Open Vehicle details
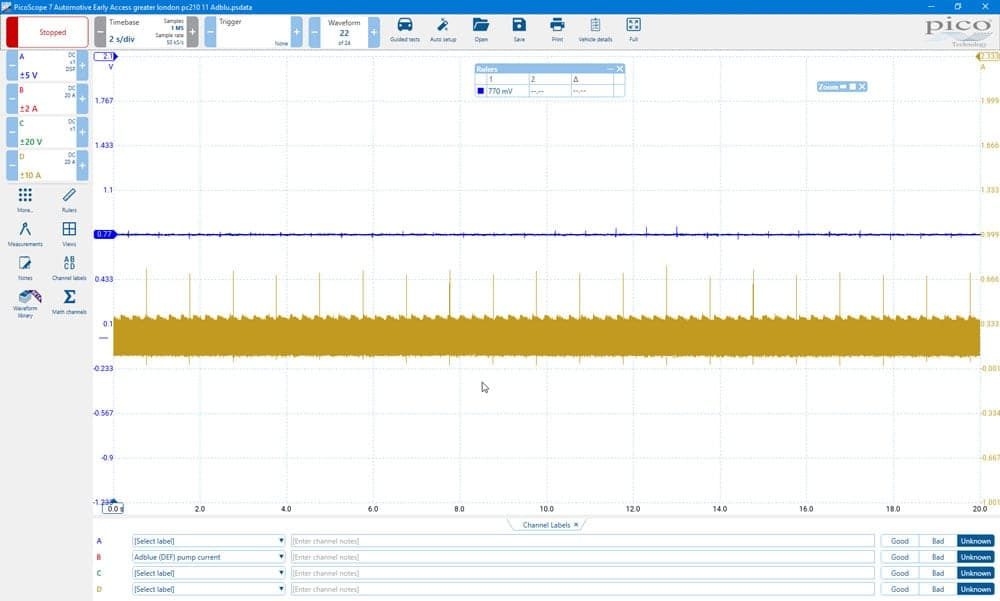The image size is (1000, 601). 595,30
